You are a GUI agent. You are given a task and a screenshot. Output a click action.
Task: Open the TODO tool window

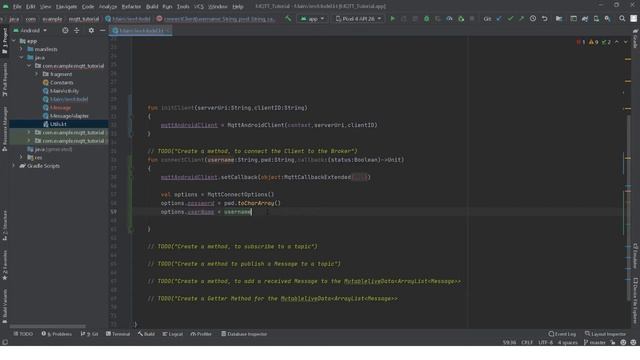click(x=23, y=334)
